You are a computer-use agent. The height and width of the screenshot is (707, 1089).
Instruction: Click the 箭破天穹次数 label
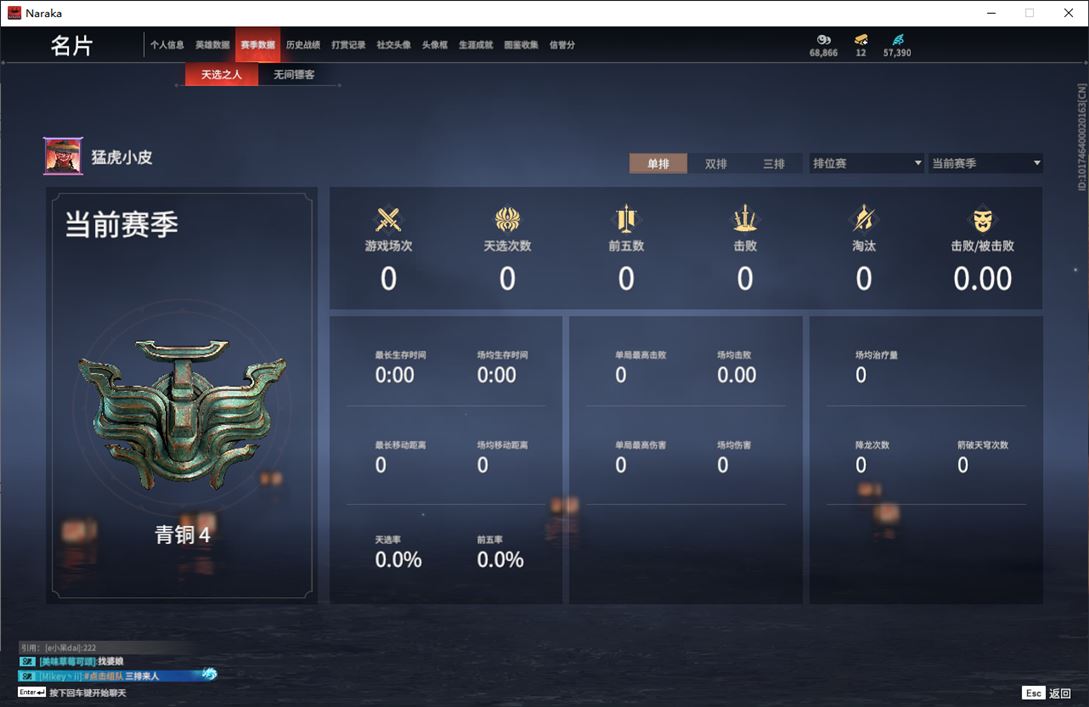pyautogui.click(x=983, y=445)
